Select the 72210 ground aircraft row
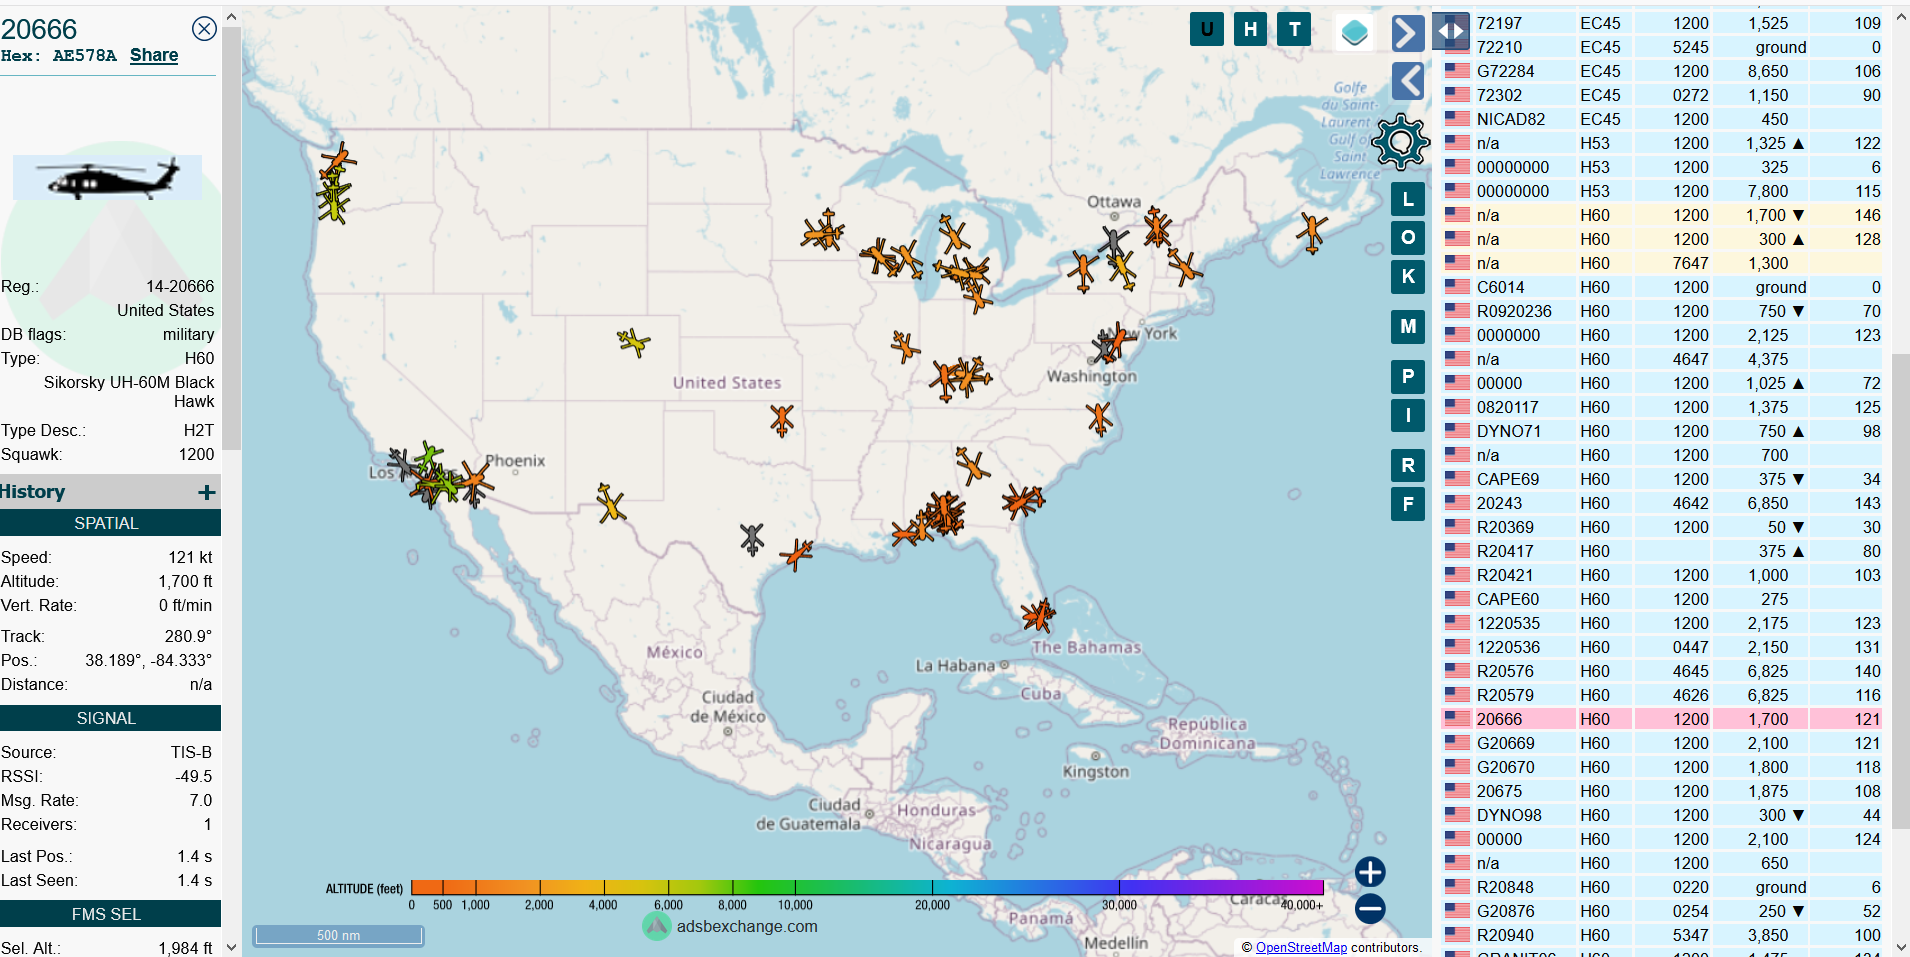The height and width of the screenshot is (957, 1910). (x=1662, y=47)
